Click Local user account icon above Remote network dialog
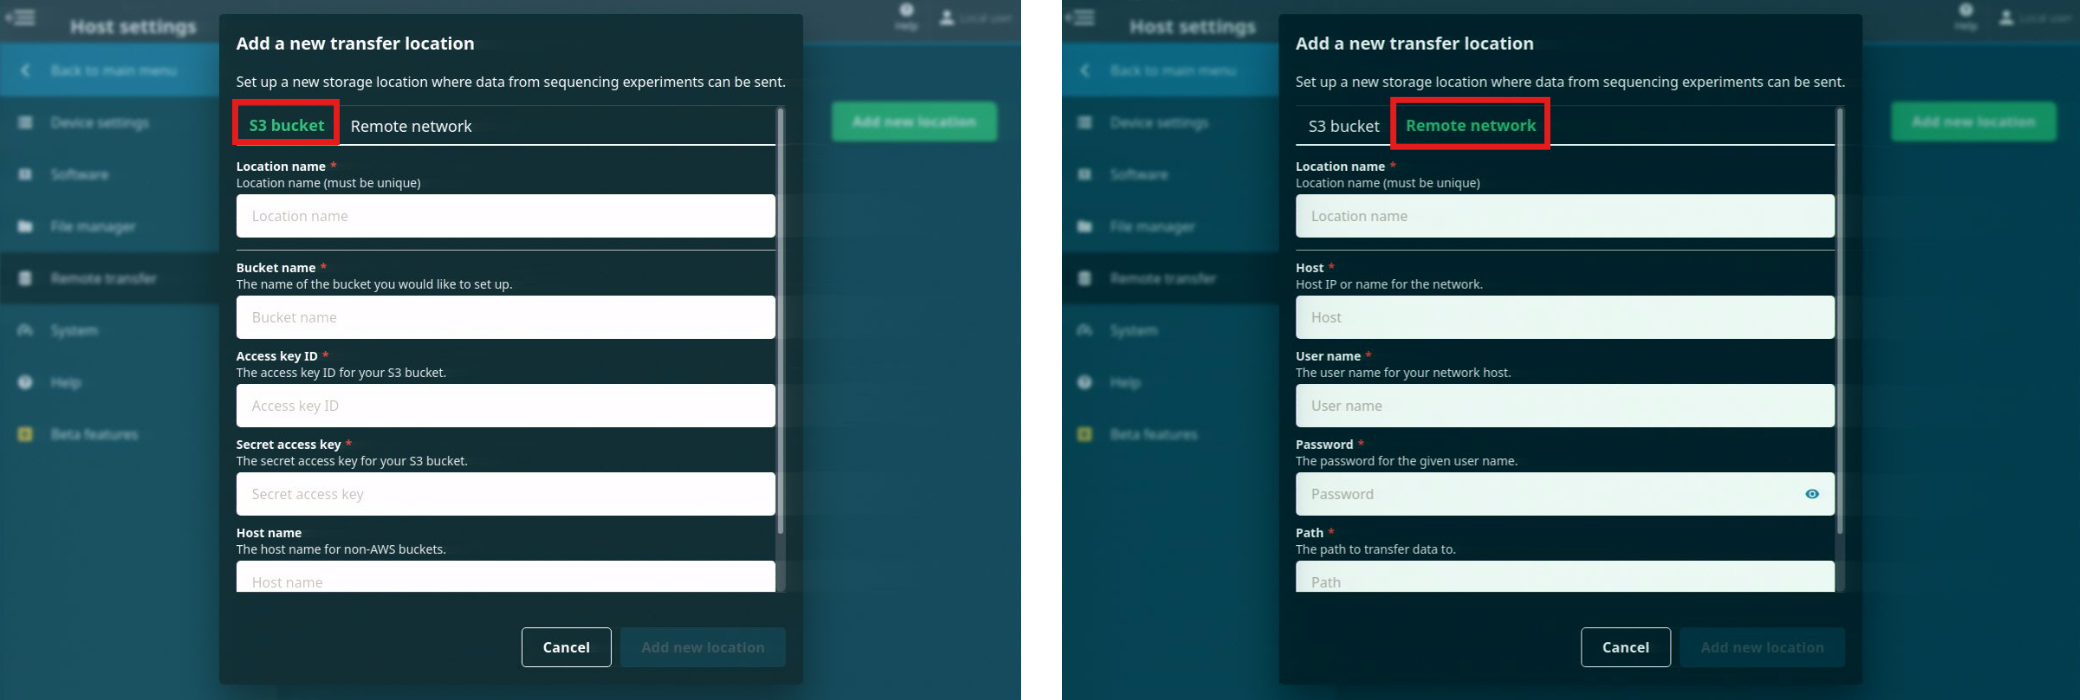 click(2006, 18)
